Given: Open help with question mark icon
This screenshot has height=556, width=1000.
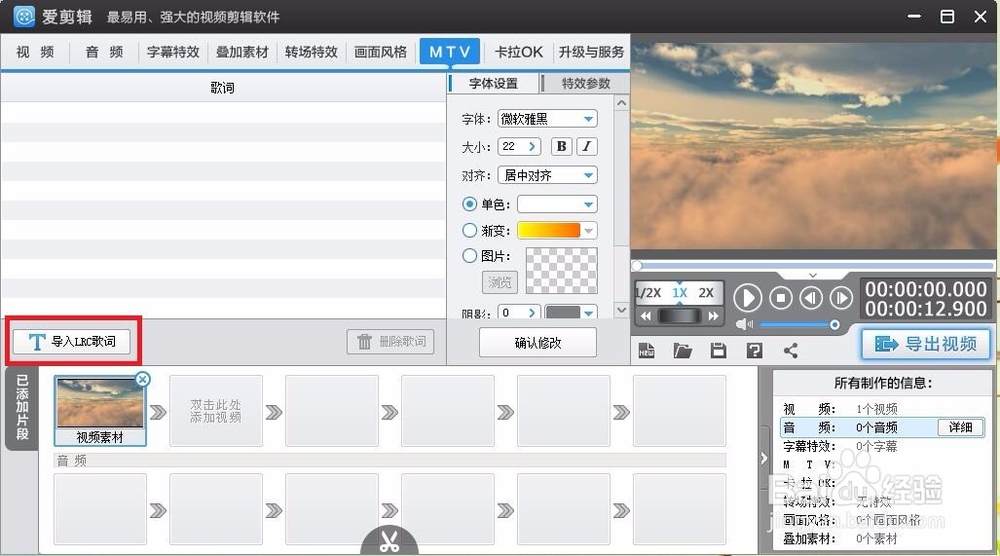Looking at the screenshot, I should click(x=754, y=350).
